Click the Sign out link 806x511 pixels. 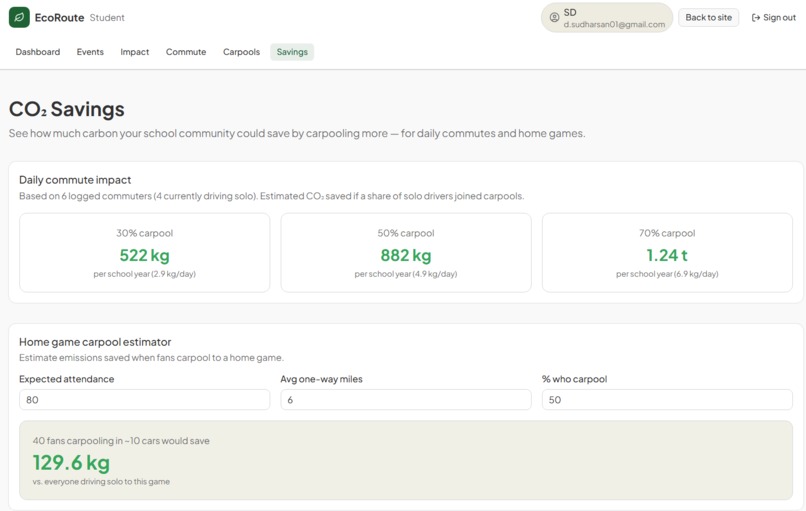(774, 17)
